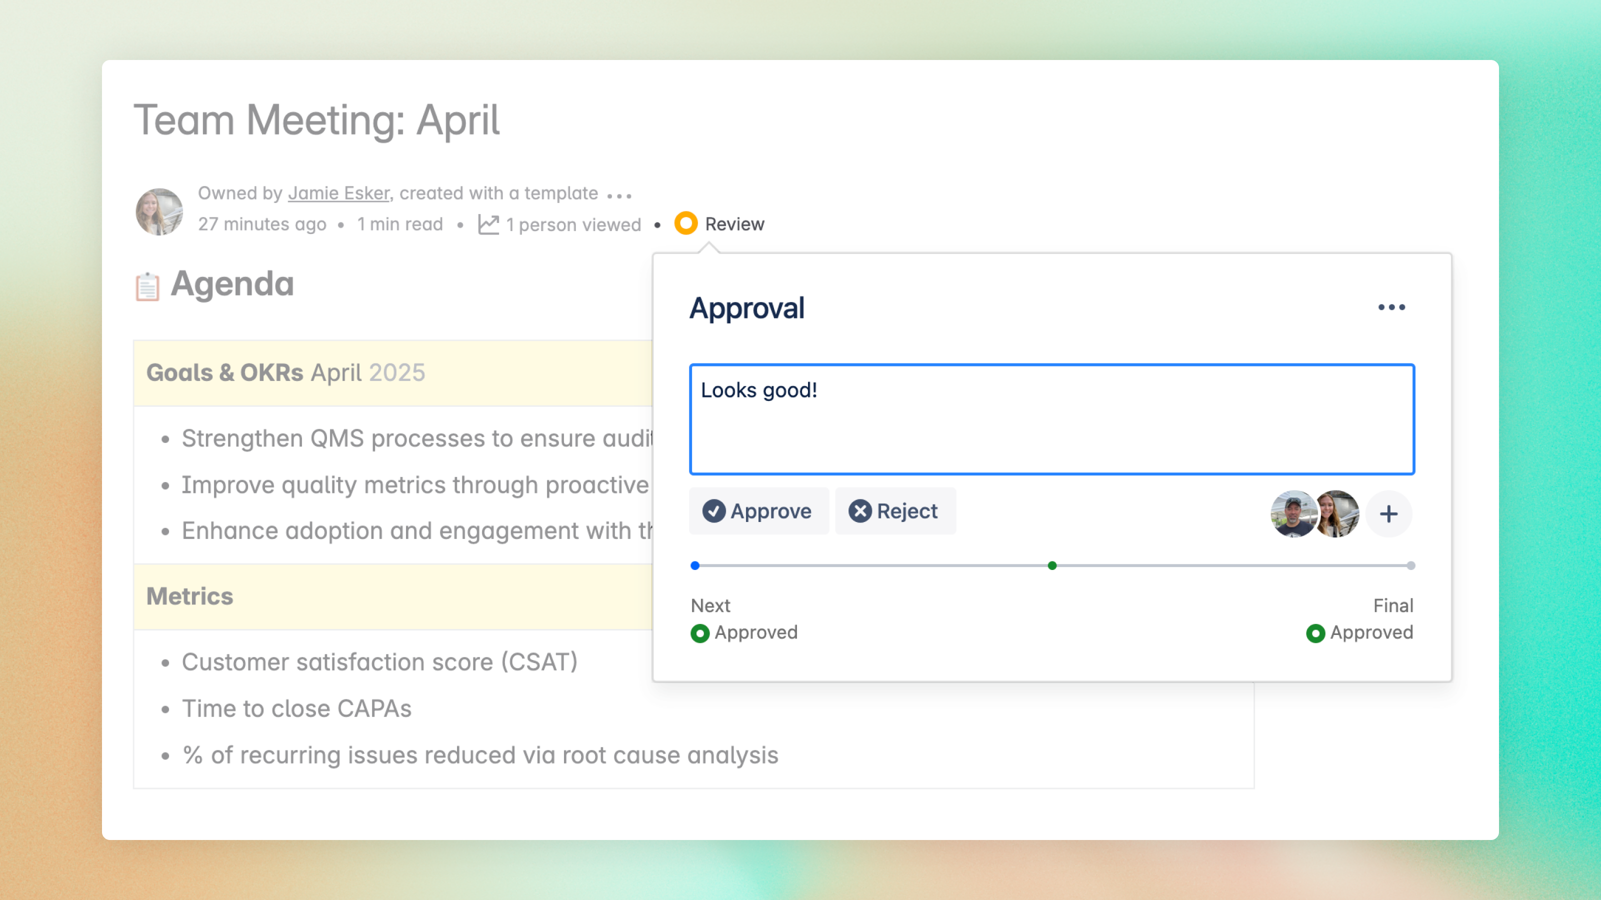1601x900 pixels.
Task: Click inside the 'Looks good!' comment field
Action: (1050, 418)
